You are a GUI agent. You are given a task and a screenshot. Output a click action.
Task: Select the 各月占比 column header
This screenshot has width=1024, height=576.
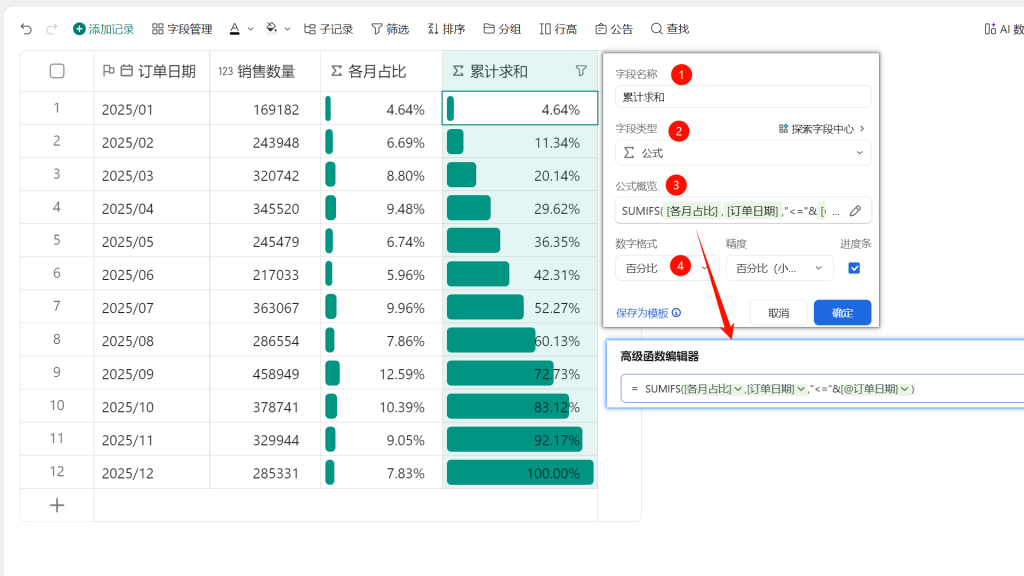pos(381,71)
